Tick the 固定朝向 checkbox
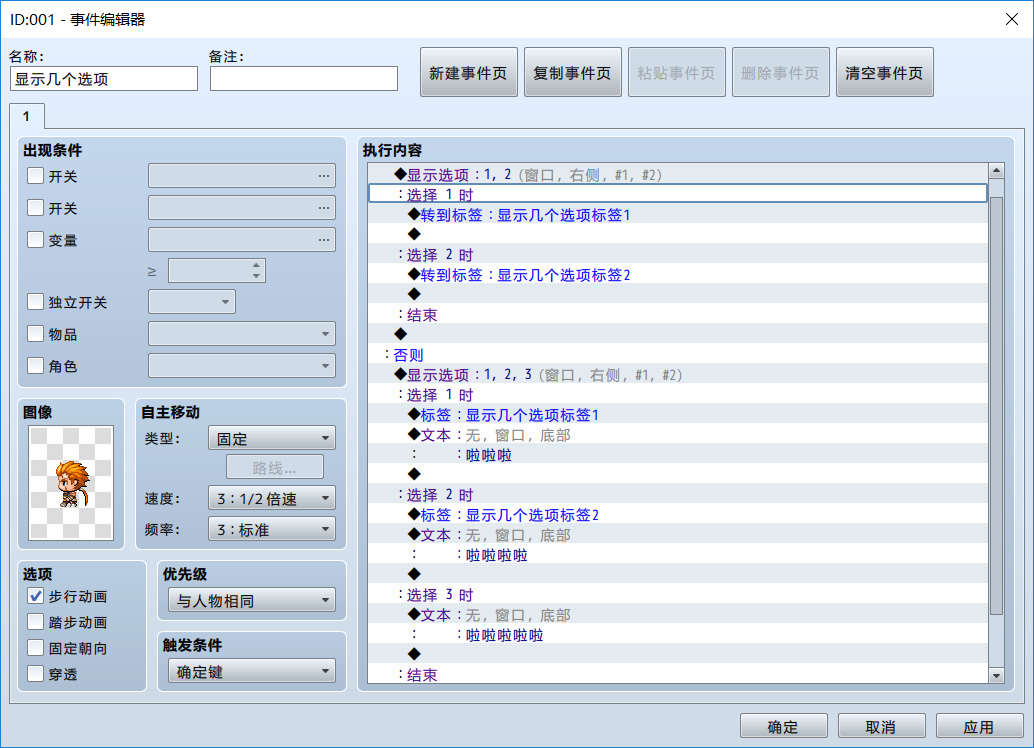This screenshot has width=1034, height=748. pyautogui.click(x=36, y=648)
